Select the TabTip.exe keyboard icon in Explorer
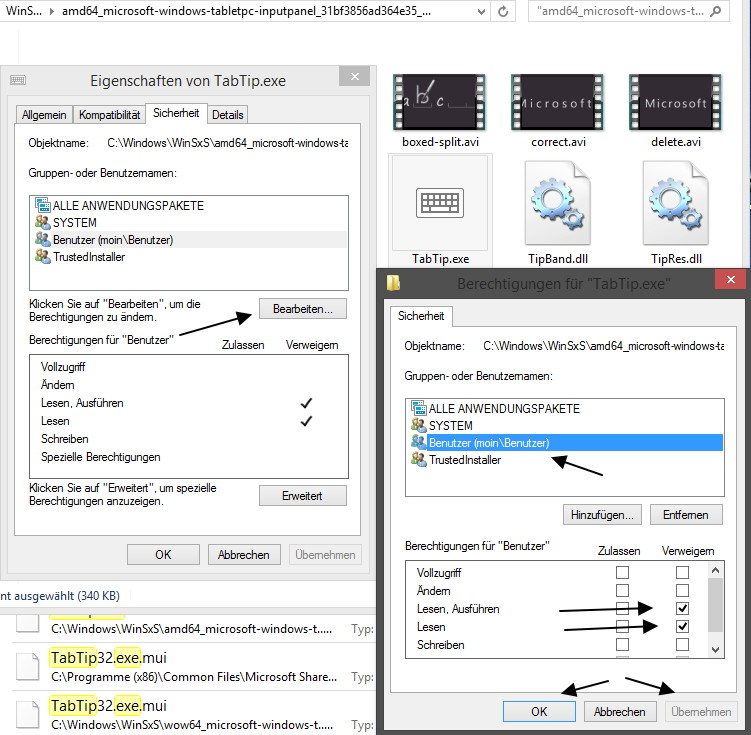This screenshot has height=735, width=751. (x=440, y=203)
